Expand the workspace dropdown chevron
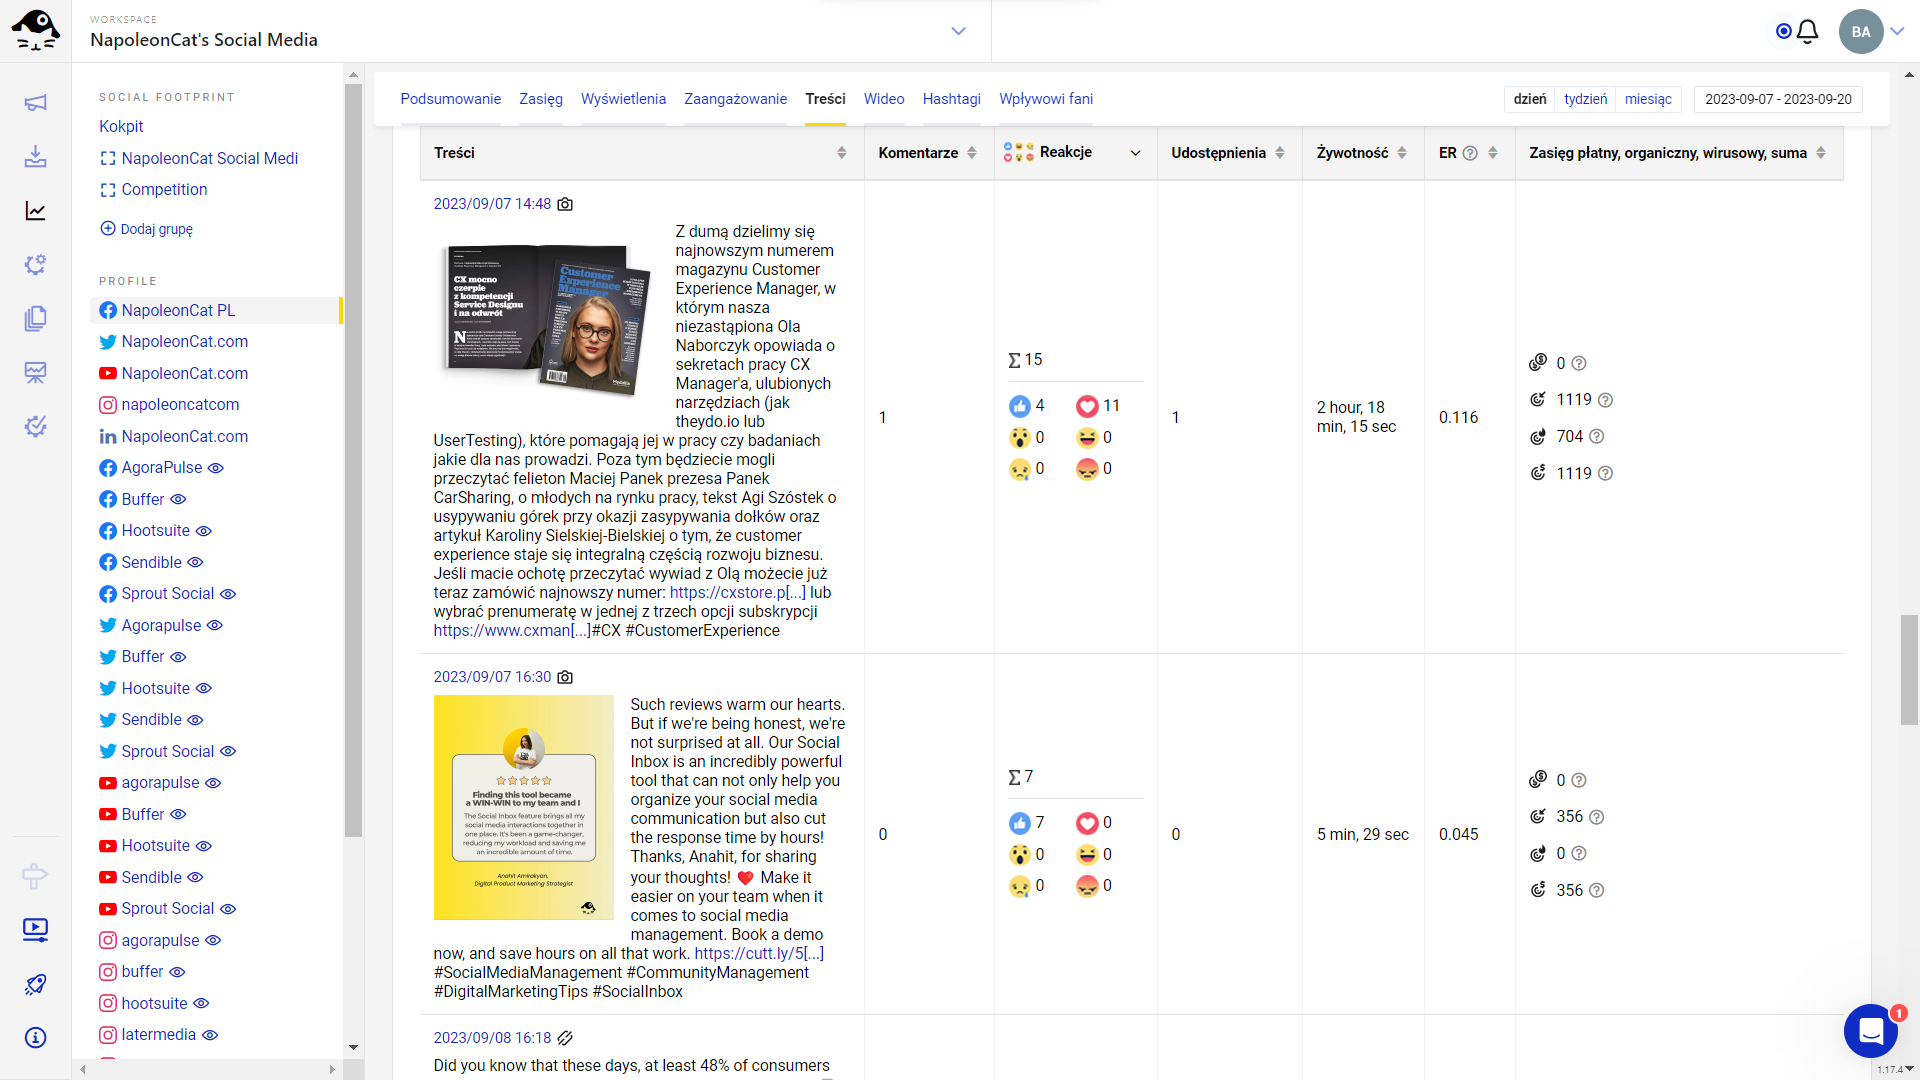 958,31
